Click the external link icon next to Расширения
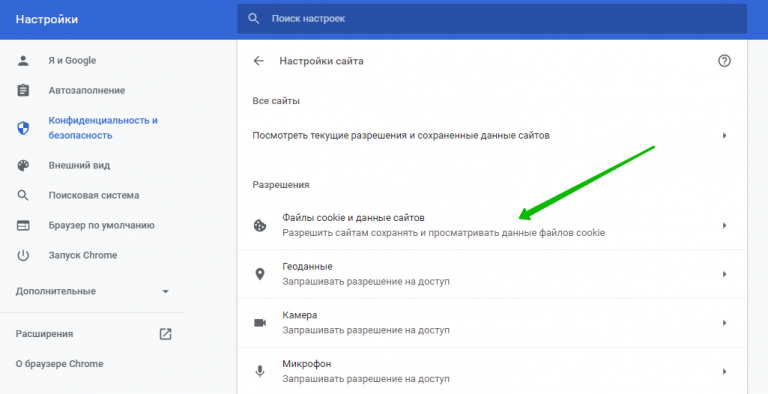Viewport: 768px width, 394px height. 166,334
